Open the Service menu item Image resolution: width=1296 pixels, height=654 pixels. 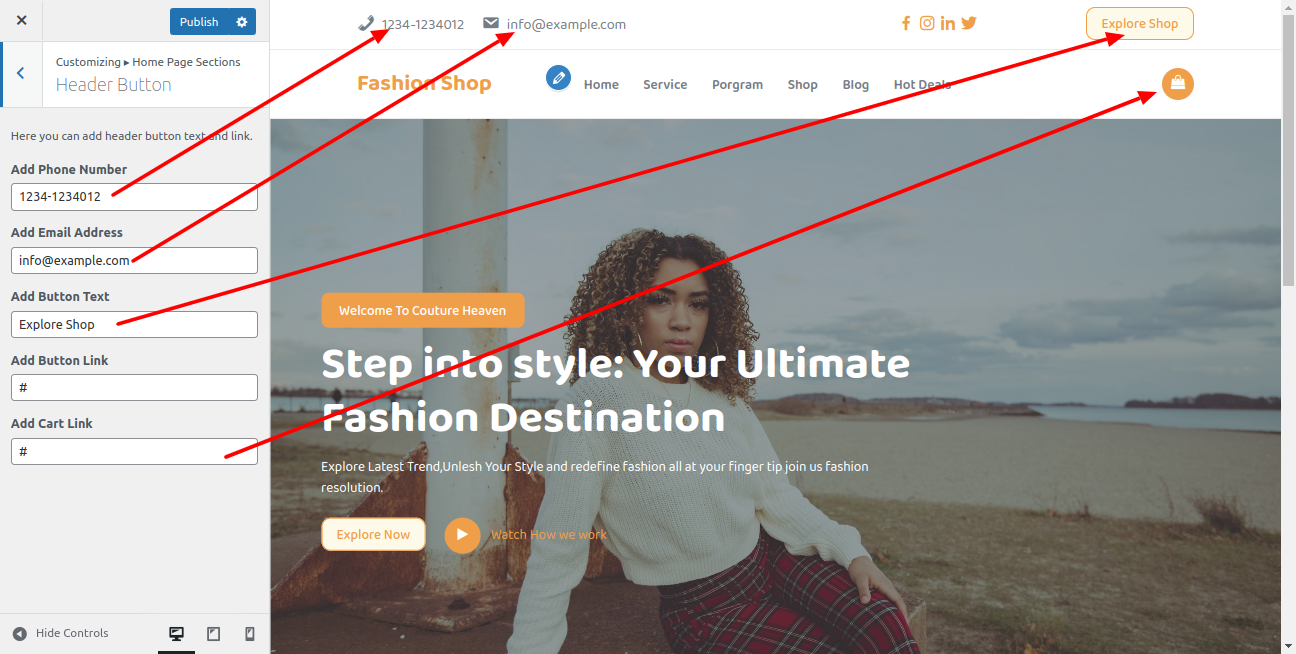click(665, 85)
